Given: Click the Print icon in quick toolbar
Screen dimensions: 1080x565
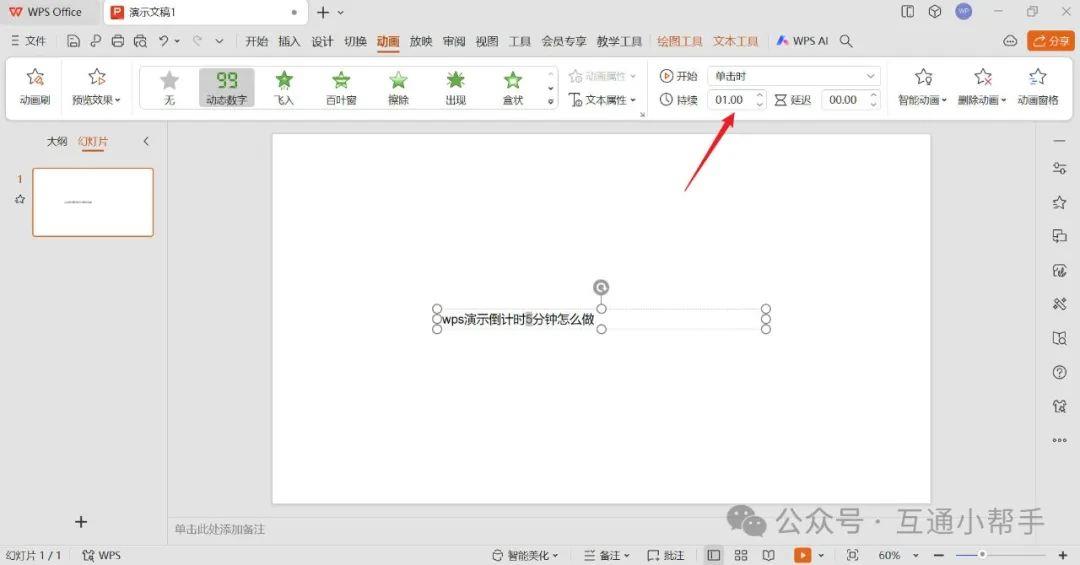Looking at the screenshot, I should point(118,41).
